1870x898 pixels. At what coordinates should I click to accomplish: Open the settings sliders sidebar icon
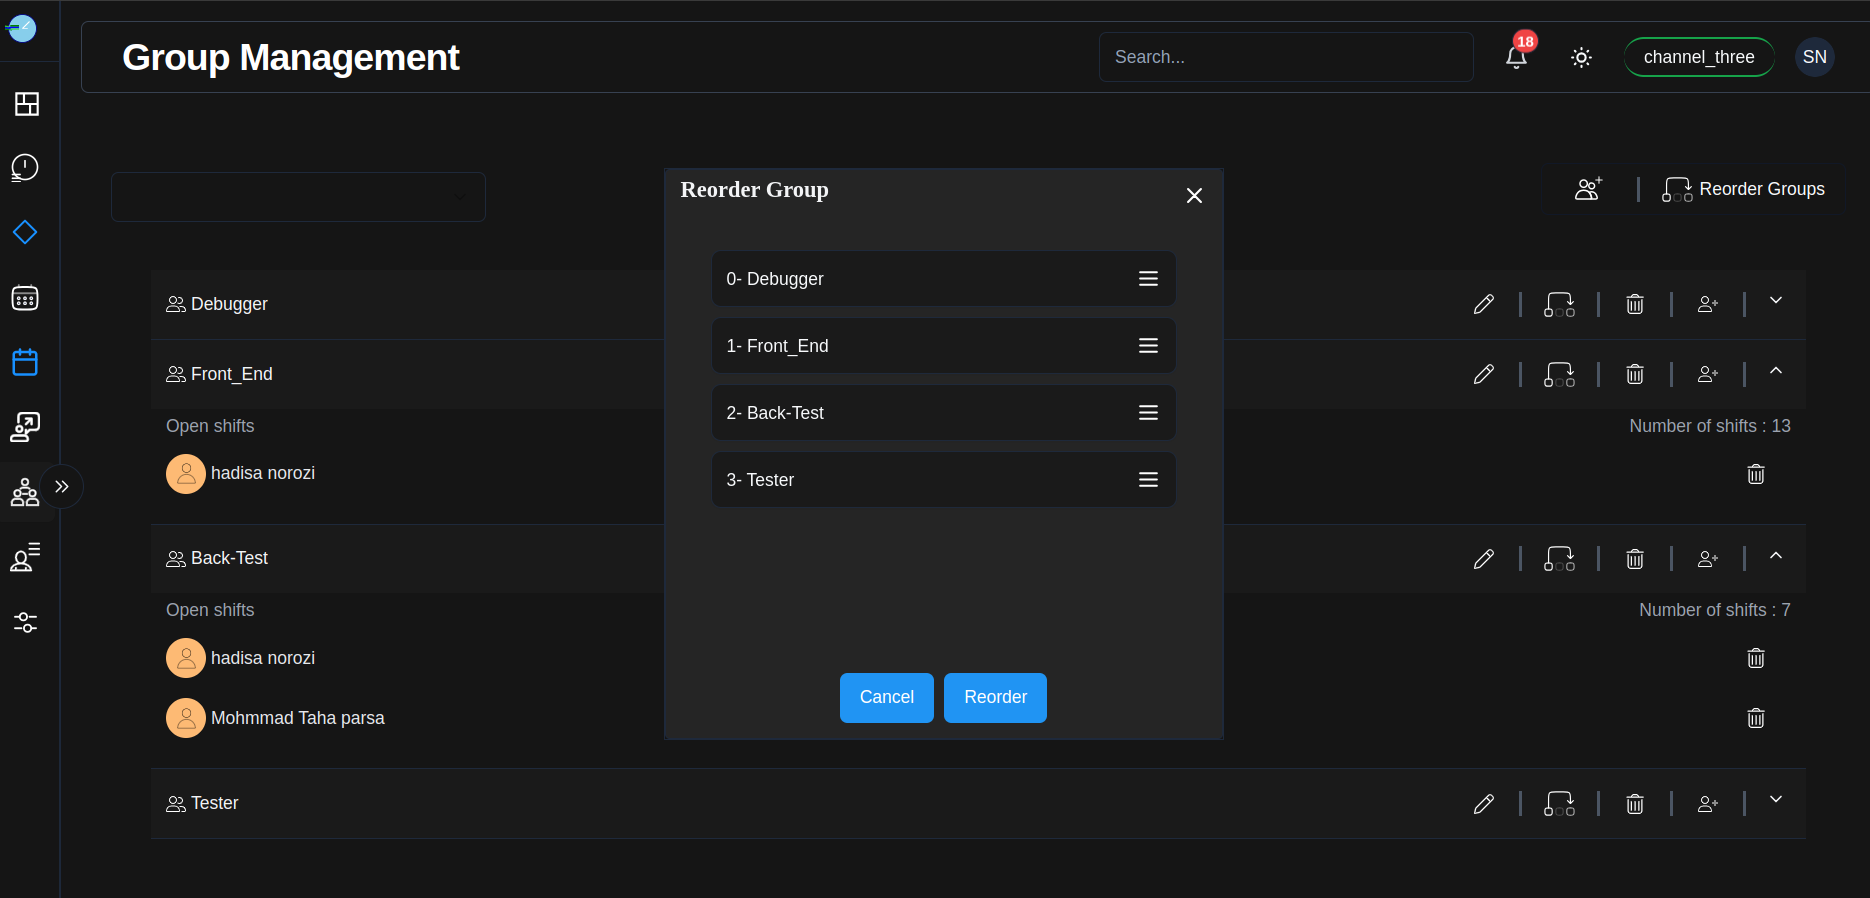coord(25,623)
